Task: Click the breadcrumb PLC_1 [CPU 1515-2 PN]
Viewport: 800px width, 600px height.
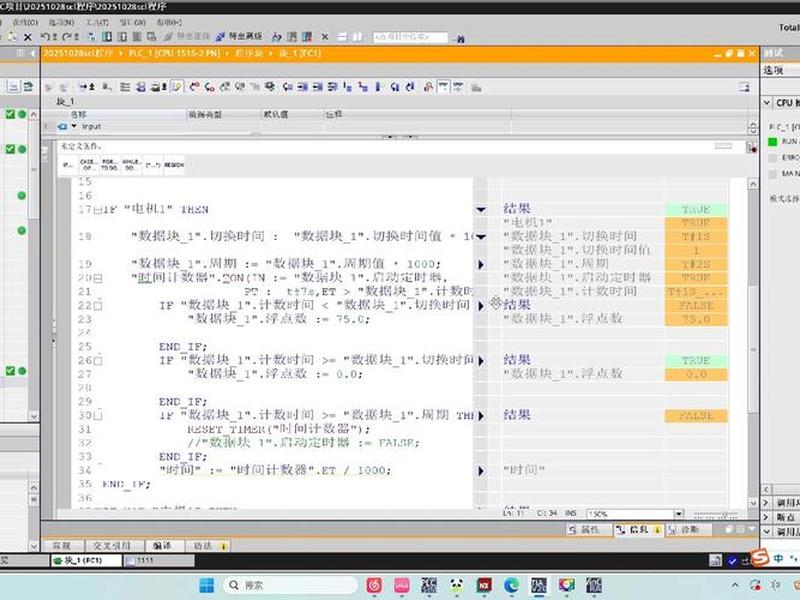Action: coord(174,53)
